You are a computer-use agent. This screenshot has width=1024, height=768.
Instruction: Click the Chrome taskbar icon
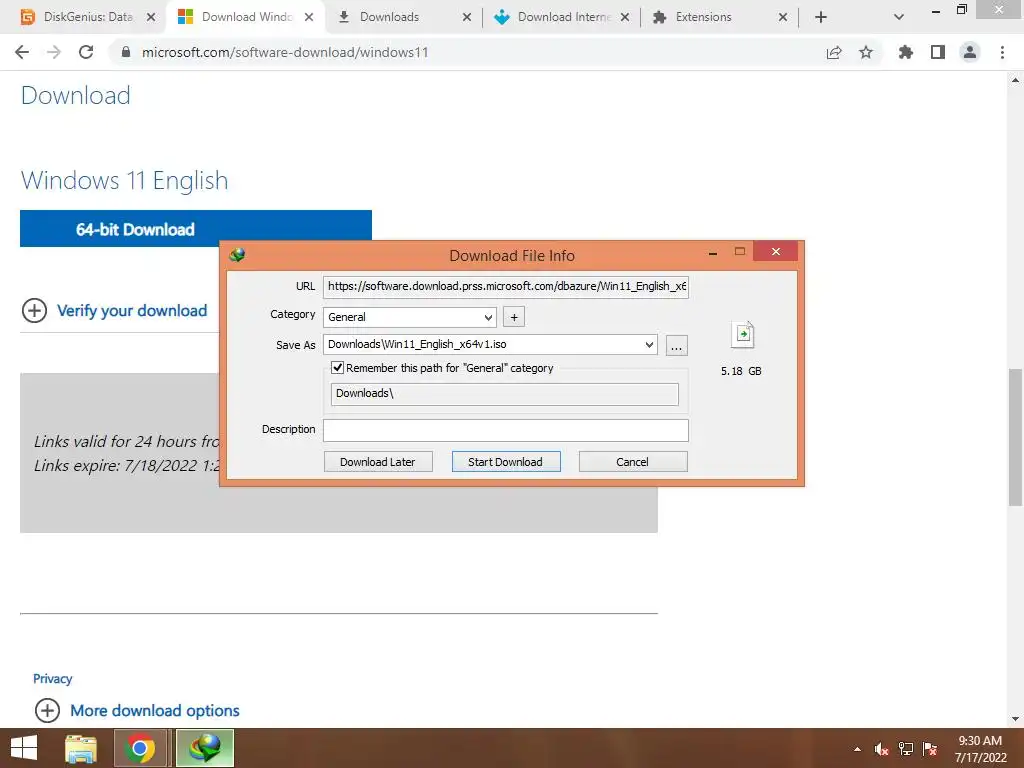coord(140,748)
